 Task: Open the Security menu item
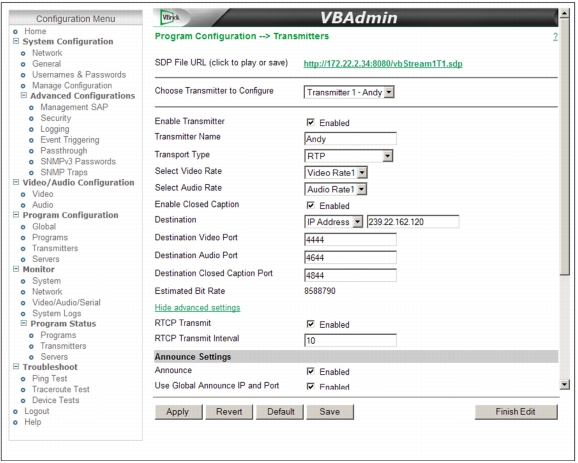[56, 118]
